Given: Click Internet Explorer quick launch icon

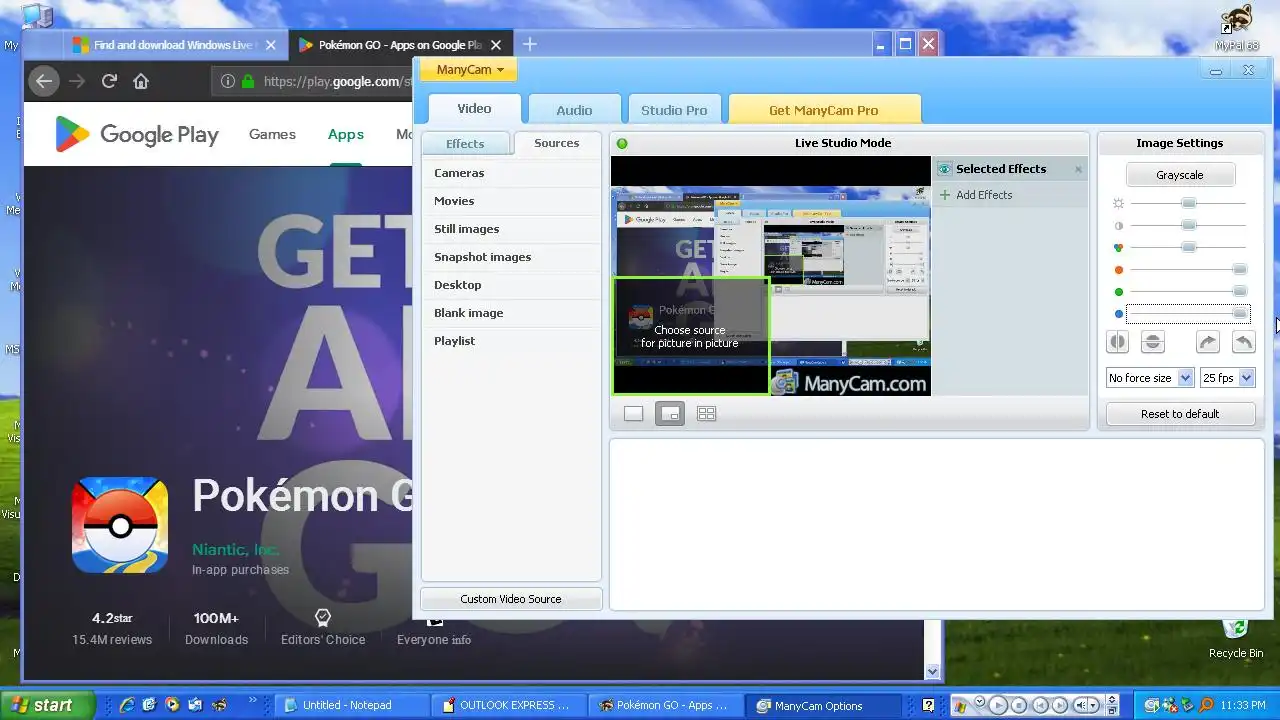Looking at the screenshot, I should (x=127, y=705).
